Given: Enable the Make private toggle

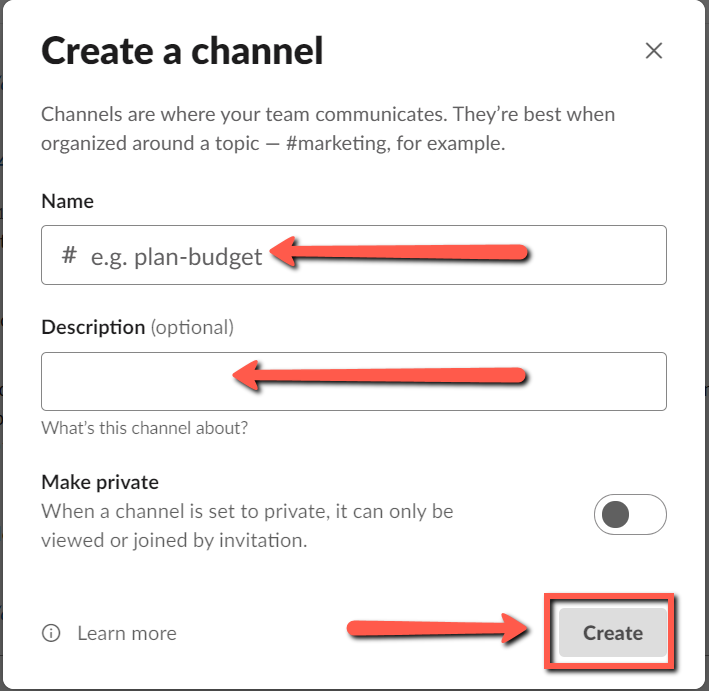Looking at the screenshot, I should pyautogui.click(x=630, y=515).
